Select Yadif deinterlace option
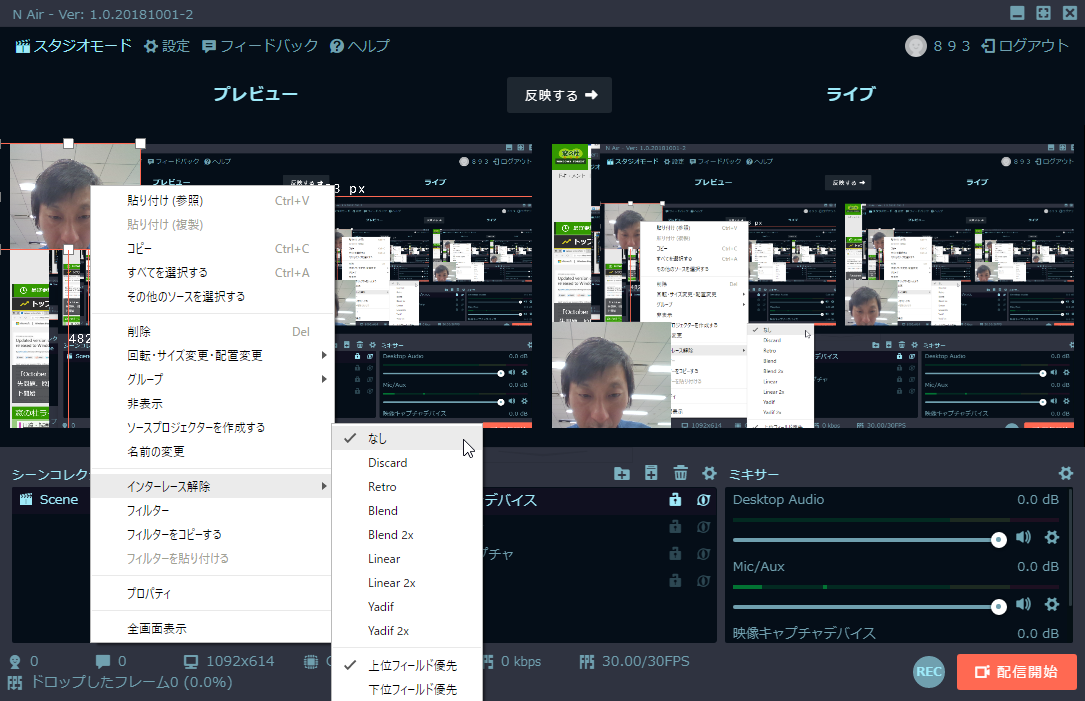This screenshot has height=701, width=1085. tap(407, 606)
